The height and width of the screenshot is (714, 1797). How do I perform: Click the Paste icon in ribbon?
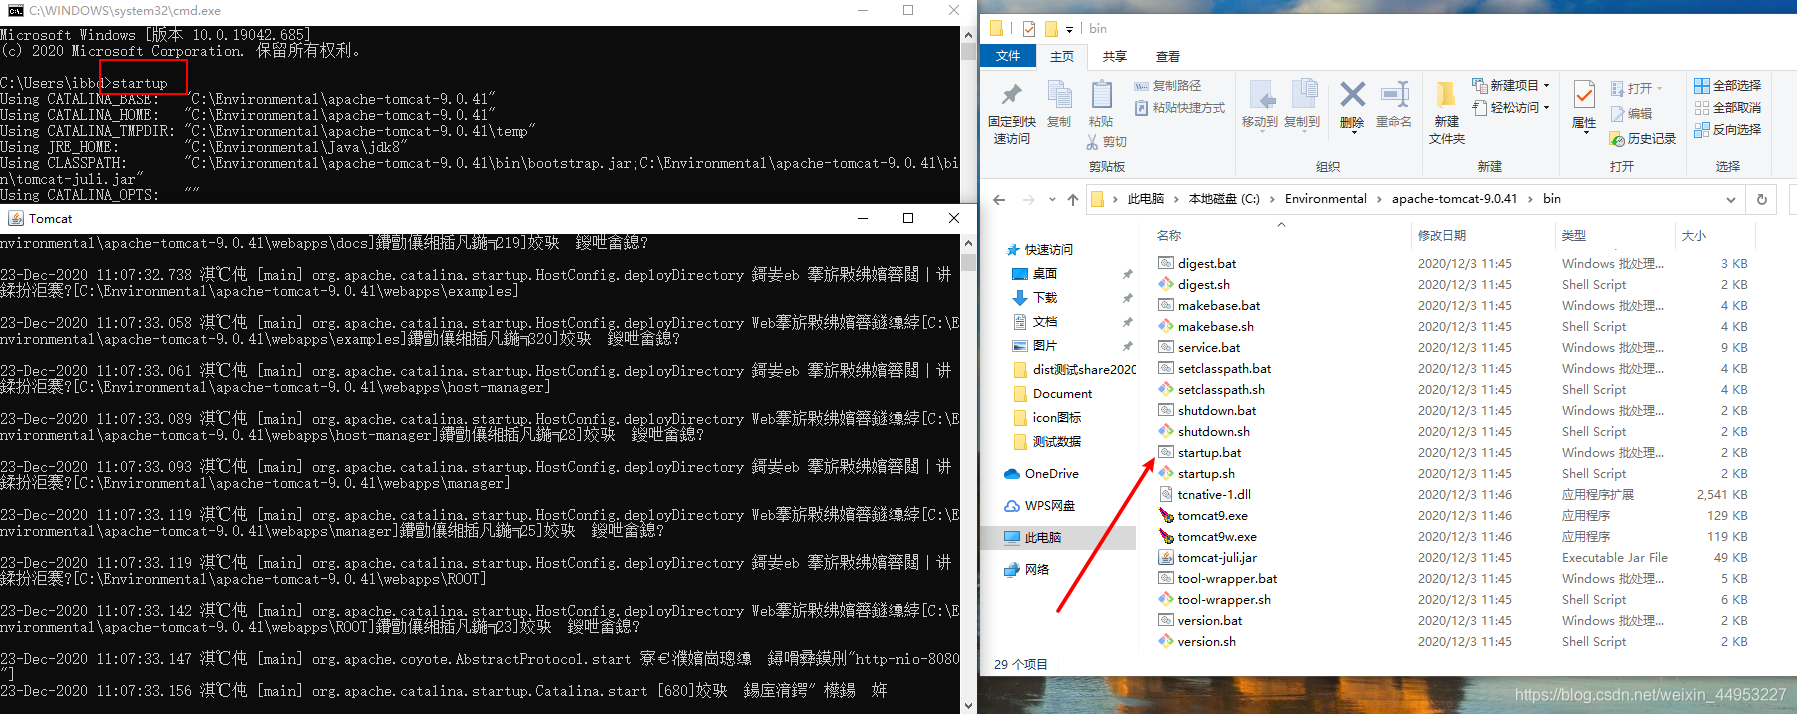[1101, 95]
